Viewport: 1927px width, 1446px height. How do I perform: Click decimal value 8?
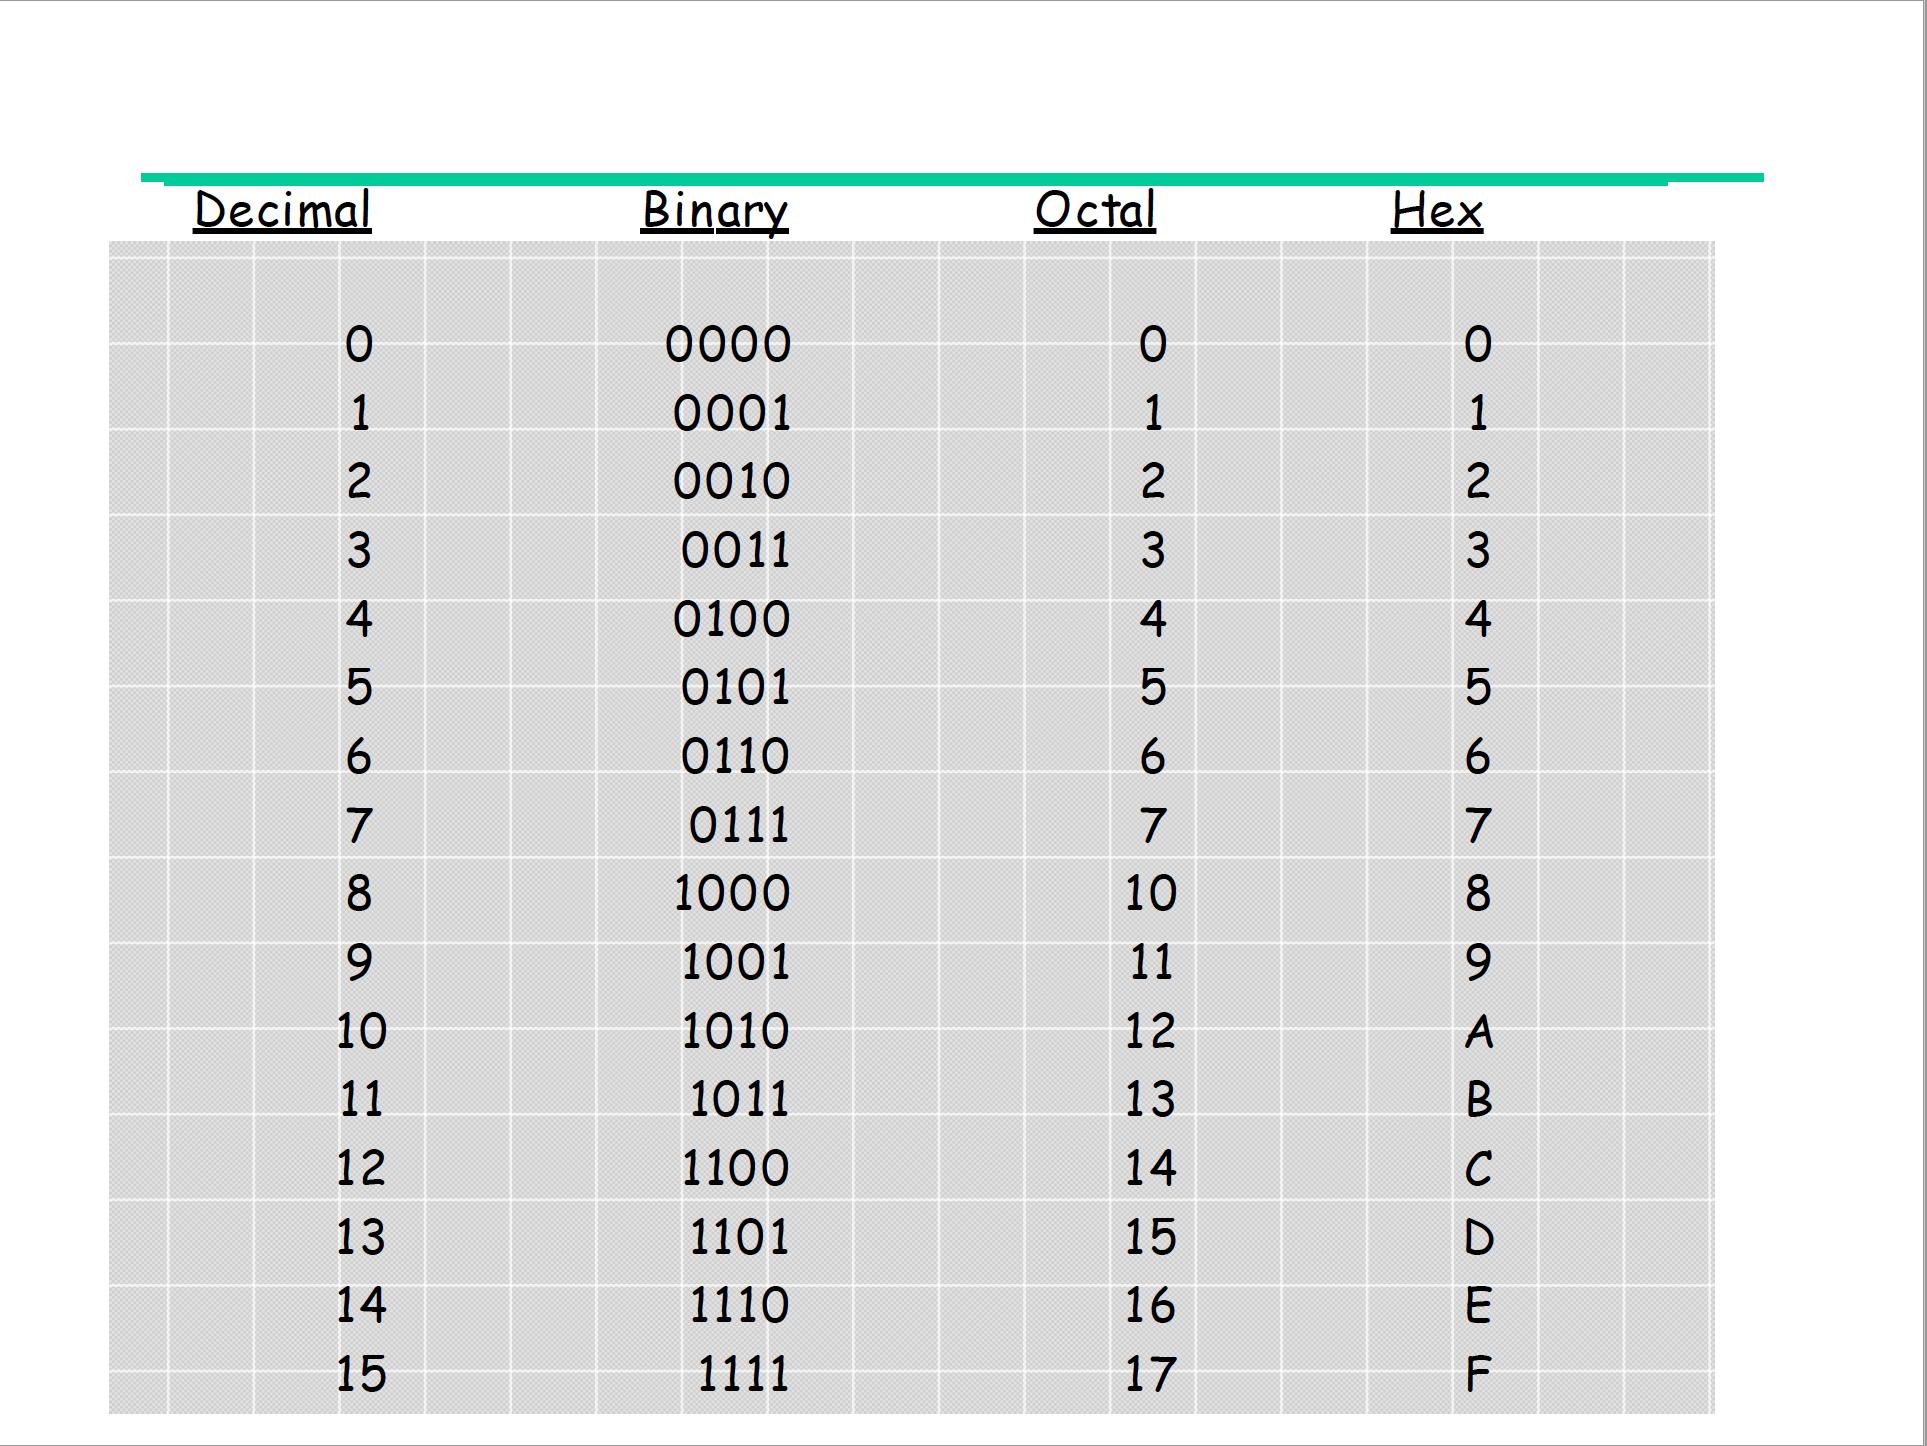359,893
